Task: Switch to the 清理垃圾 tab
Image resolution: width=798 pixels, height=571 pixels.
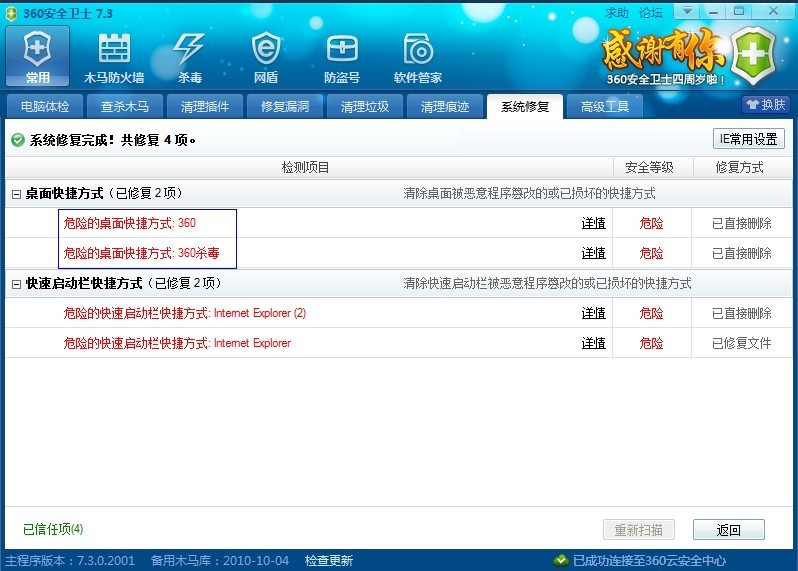Action: click(365, 106)
